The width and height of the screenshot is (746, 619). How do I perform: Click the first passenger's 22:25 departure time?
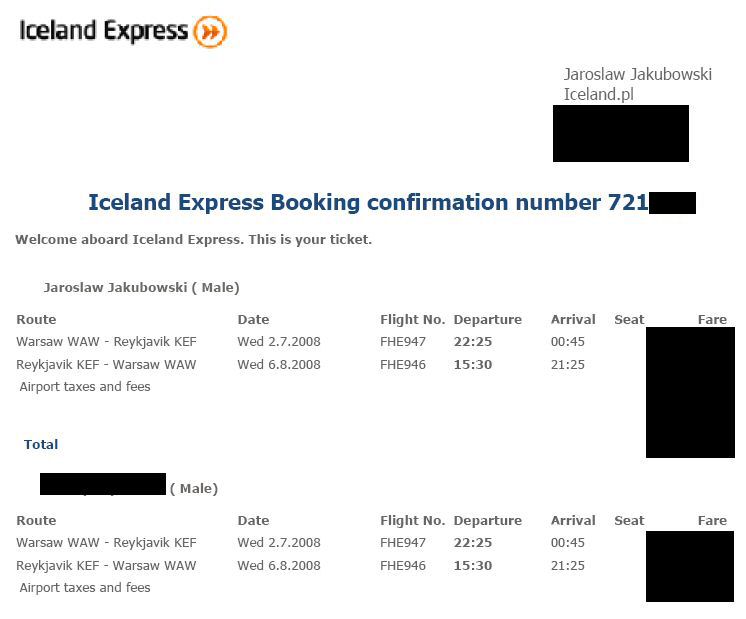pyautogui.click(x=472, y=342)
